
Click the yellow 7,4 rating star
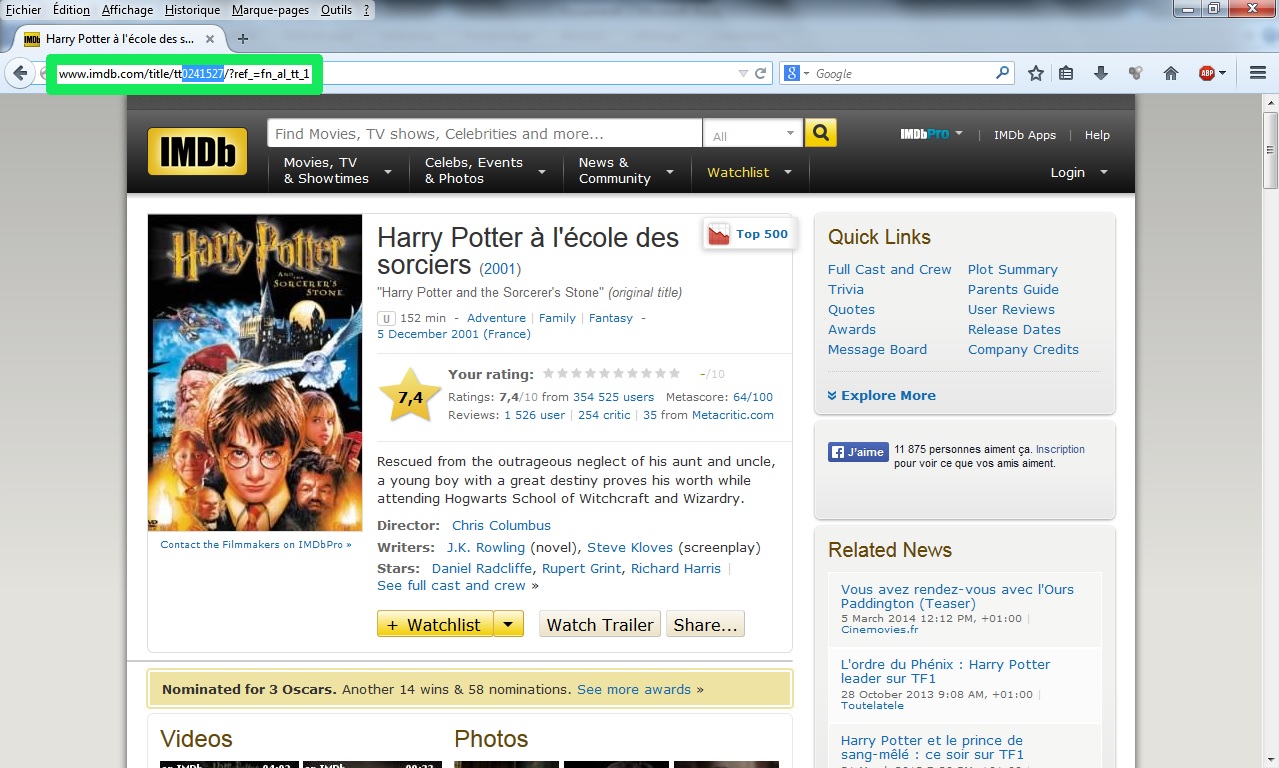tap(410, 395)
